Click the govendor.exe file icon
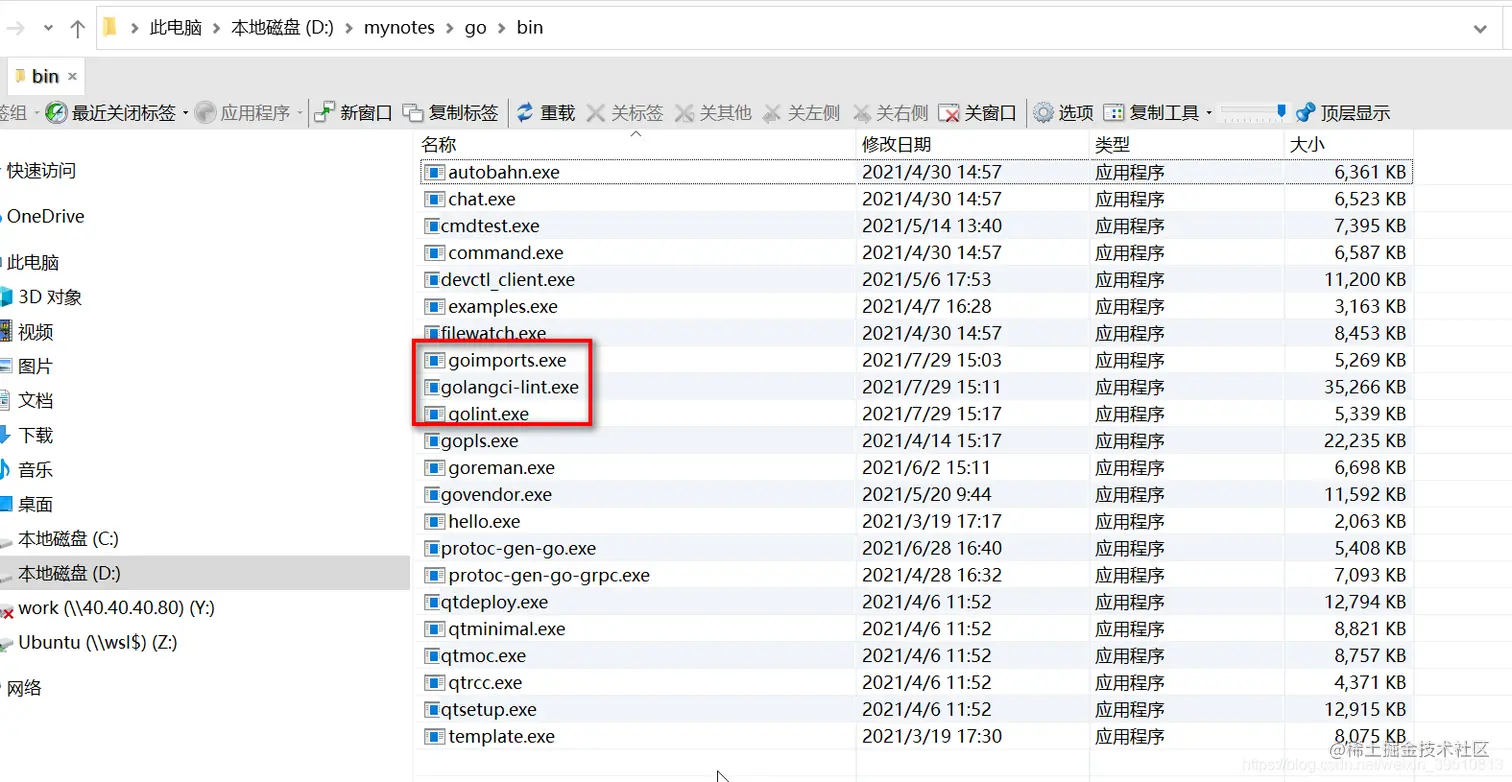The image size is (1512, 782). tap(432, 495)
